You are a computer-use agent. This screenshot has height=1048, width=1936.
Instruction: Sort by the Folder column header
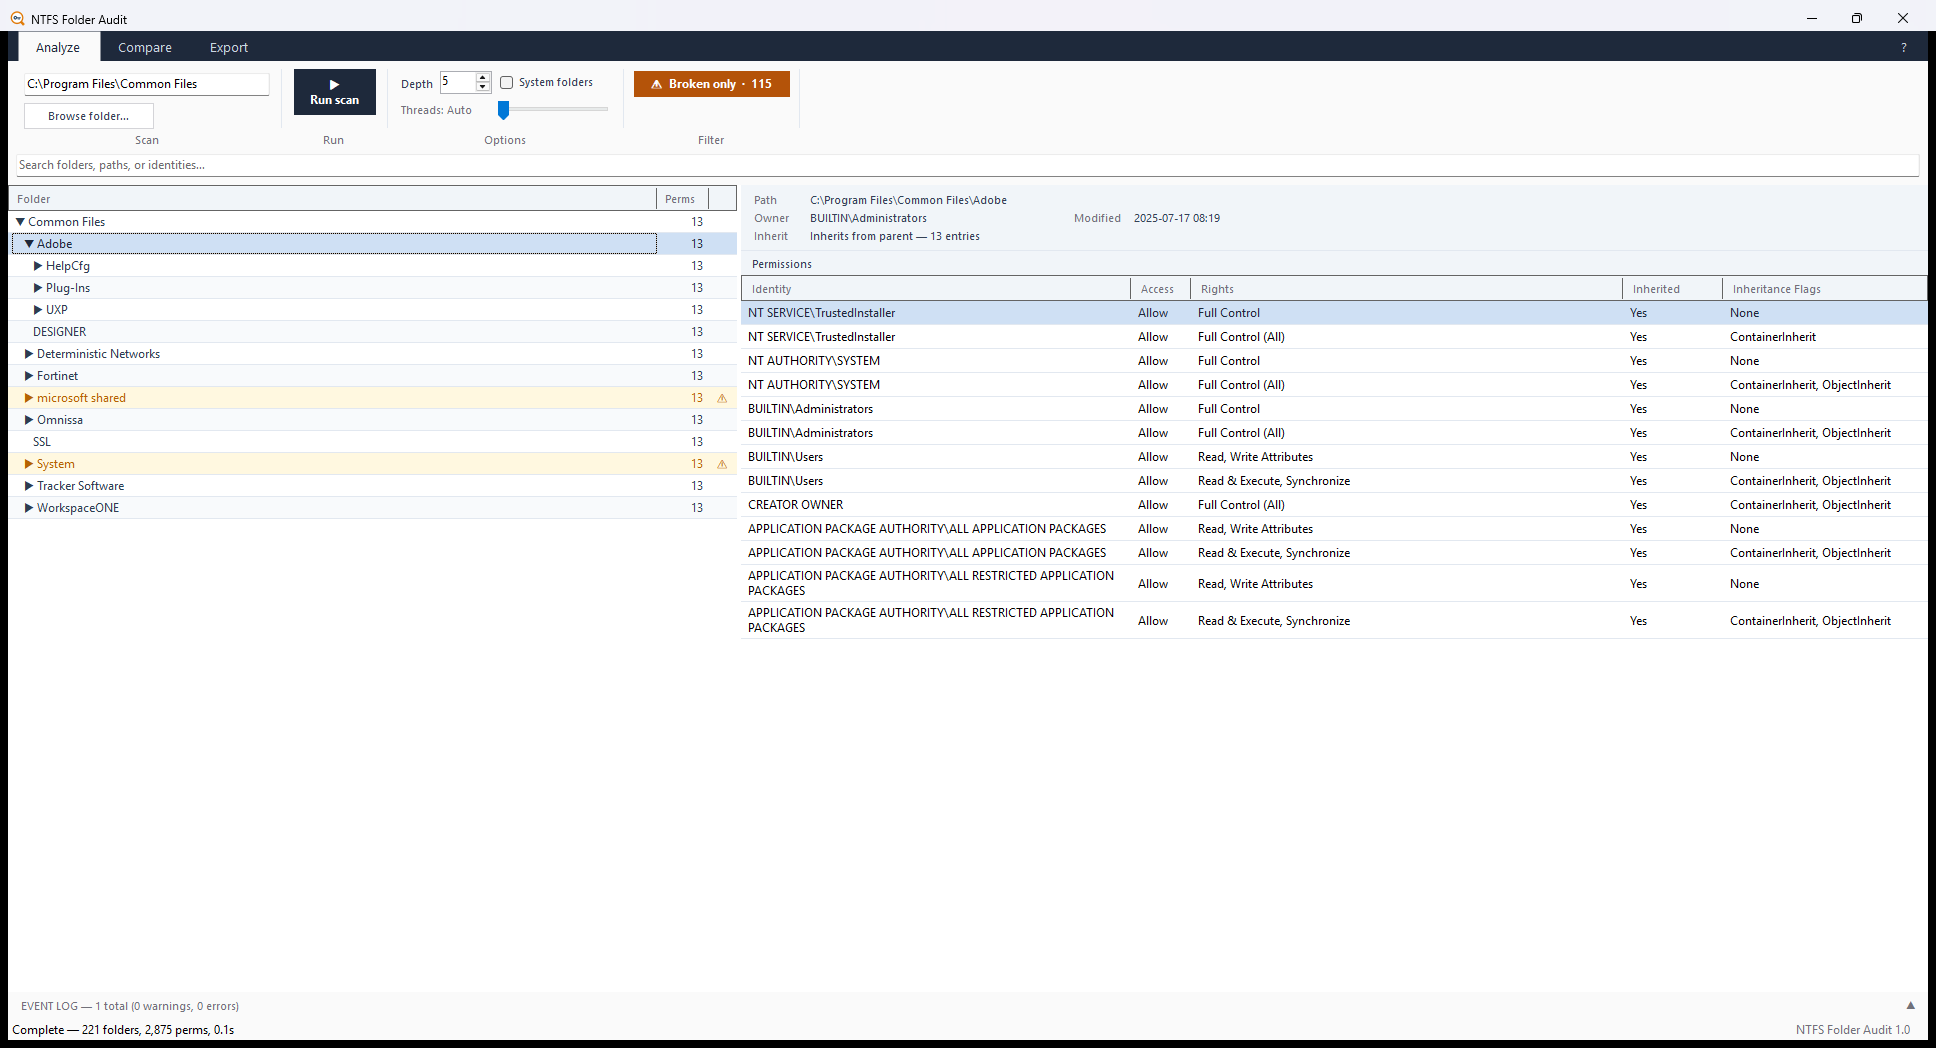(333, 199)
